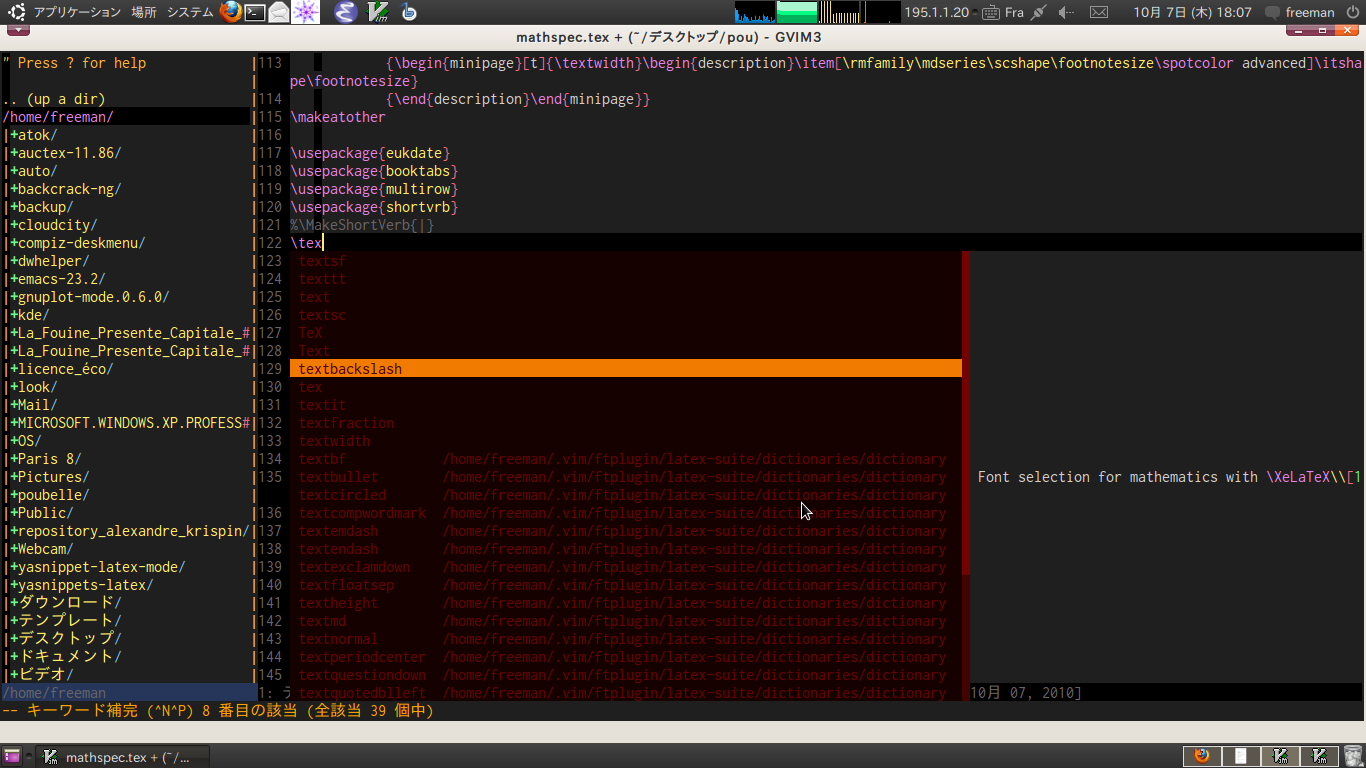
Task: Select textbullet completion entry
Action: coord(626,477)
